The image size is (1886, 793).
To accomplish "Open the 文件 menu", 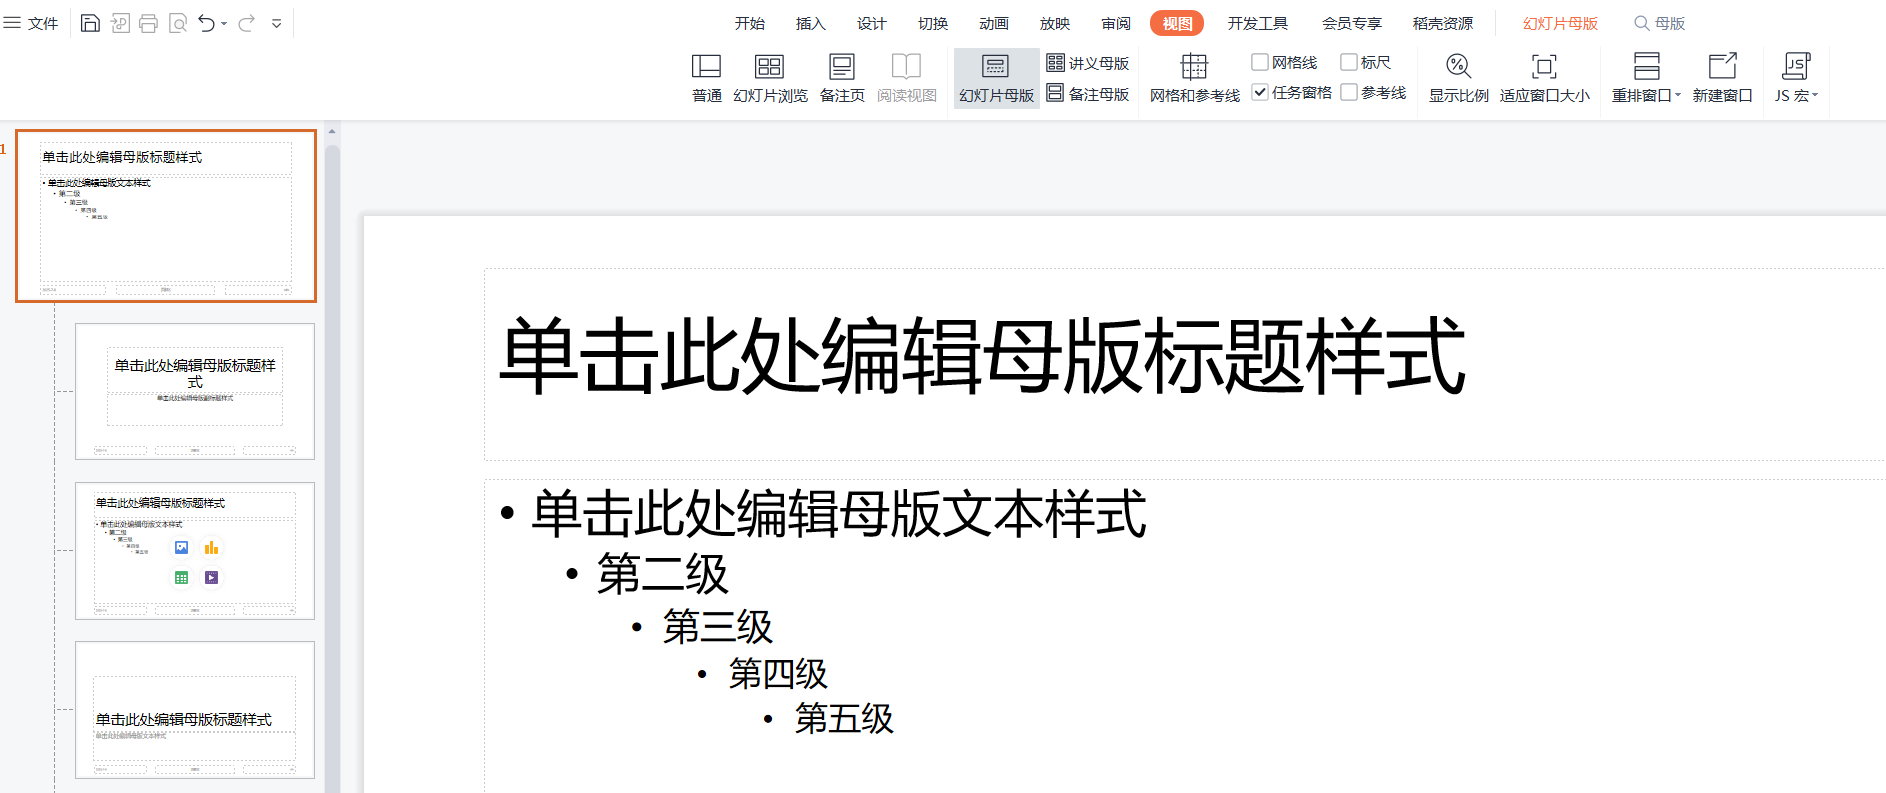I will (31, 23).
